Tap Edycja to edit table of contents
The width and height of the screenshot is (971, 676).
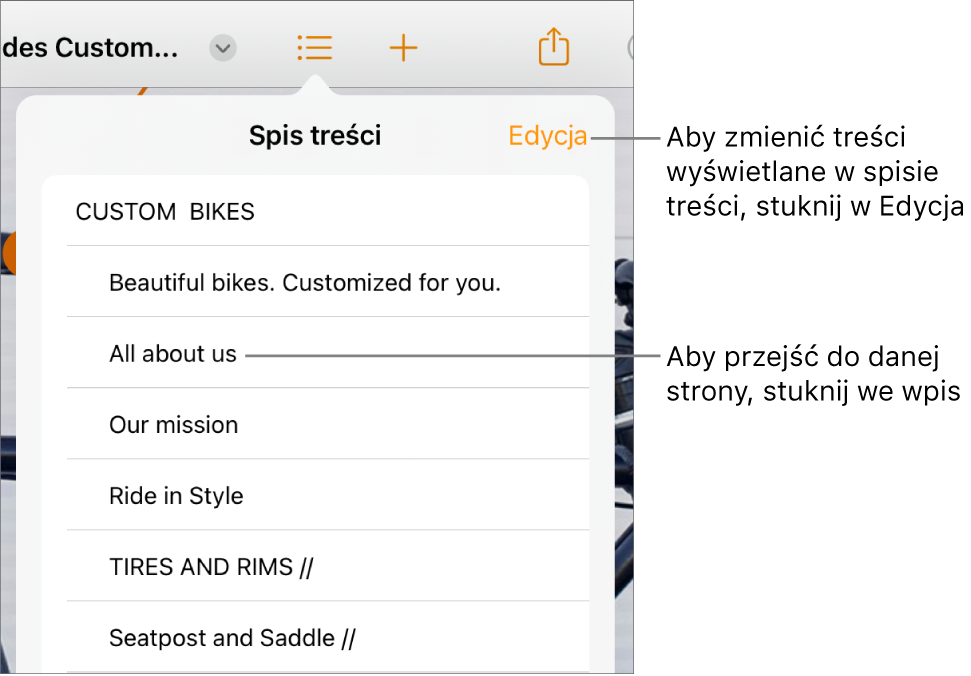click(x=547, y=136)
